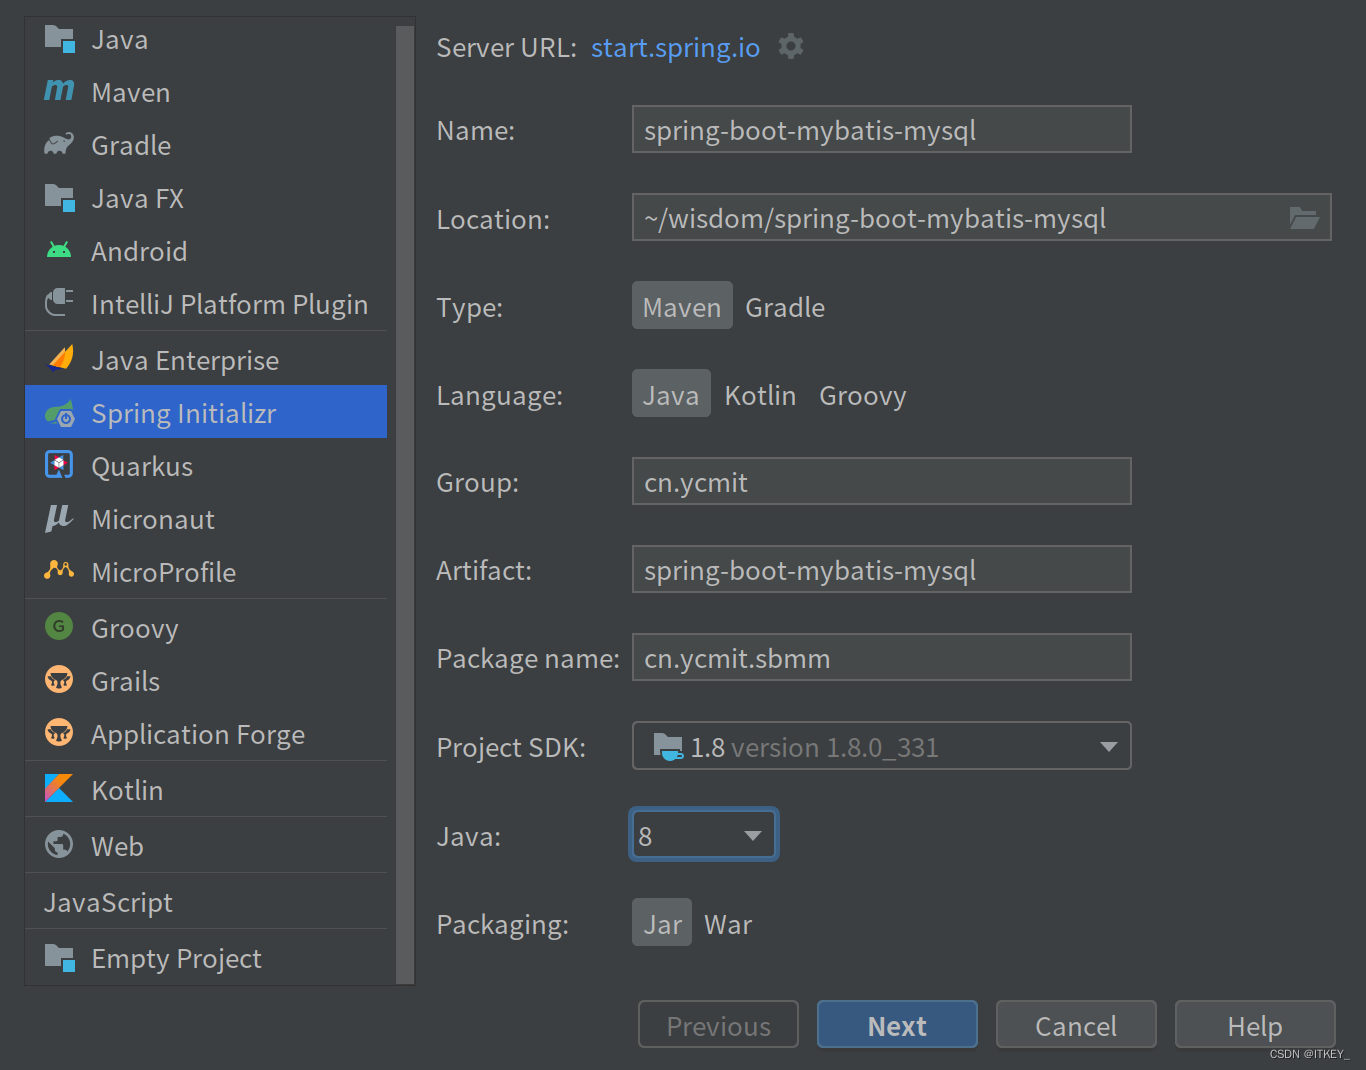Click the Groovy green G icon
This screenshot has height=1070, width=1366.
(59, 626)
